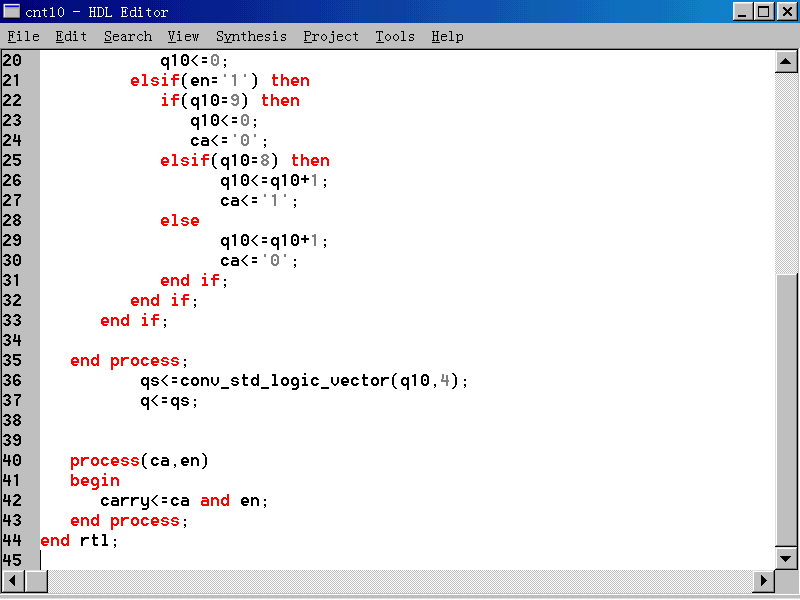Open the Synthesis menu
This screenshot has height=600, width=800.
point(251,37)
